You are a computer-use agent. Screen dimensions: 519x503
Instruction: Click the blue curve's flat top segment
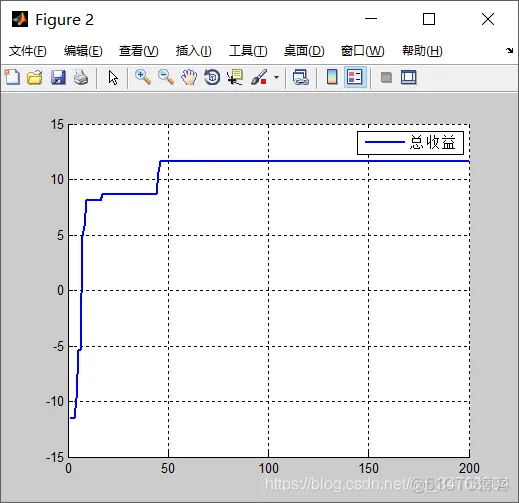[x=315, y=161]
